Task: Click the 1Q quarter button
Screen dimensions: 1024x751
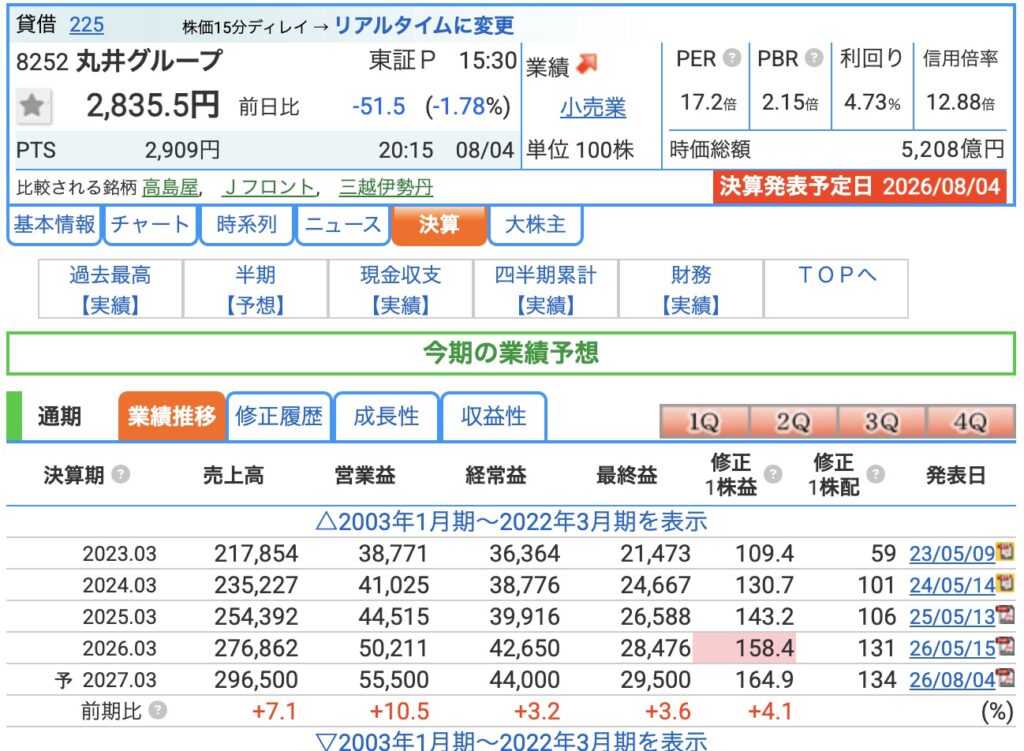Action: pos(704,421)
